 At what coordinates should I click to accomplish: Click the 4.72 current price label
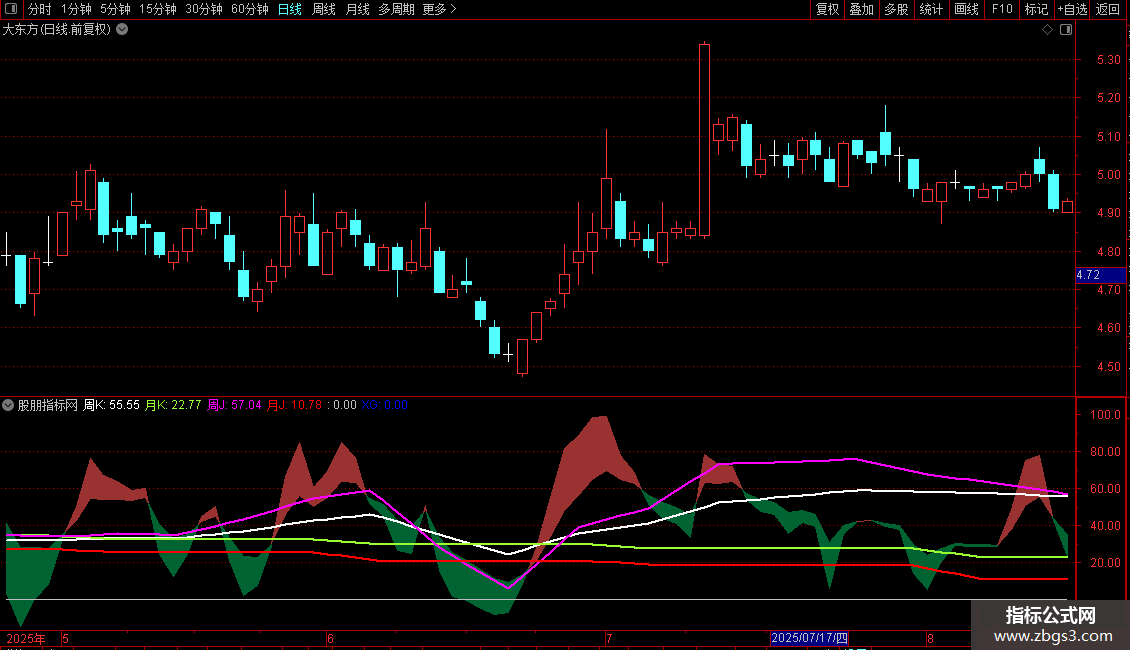(1100, 275)
